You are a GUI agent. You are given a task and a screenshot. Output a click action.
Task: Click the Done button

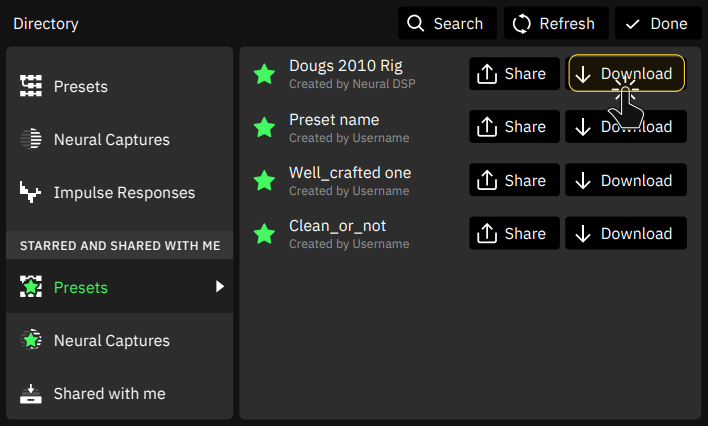(658, 23)
